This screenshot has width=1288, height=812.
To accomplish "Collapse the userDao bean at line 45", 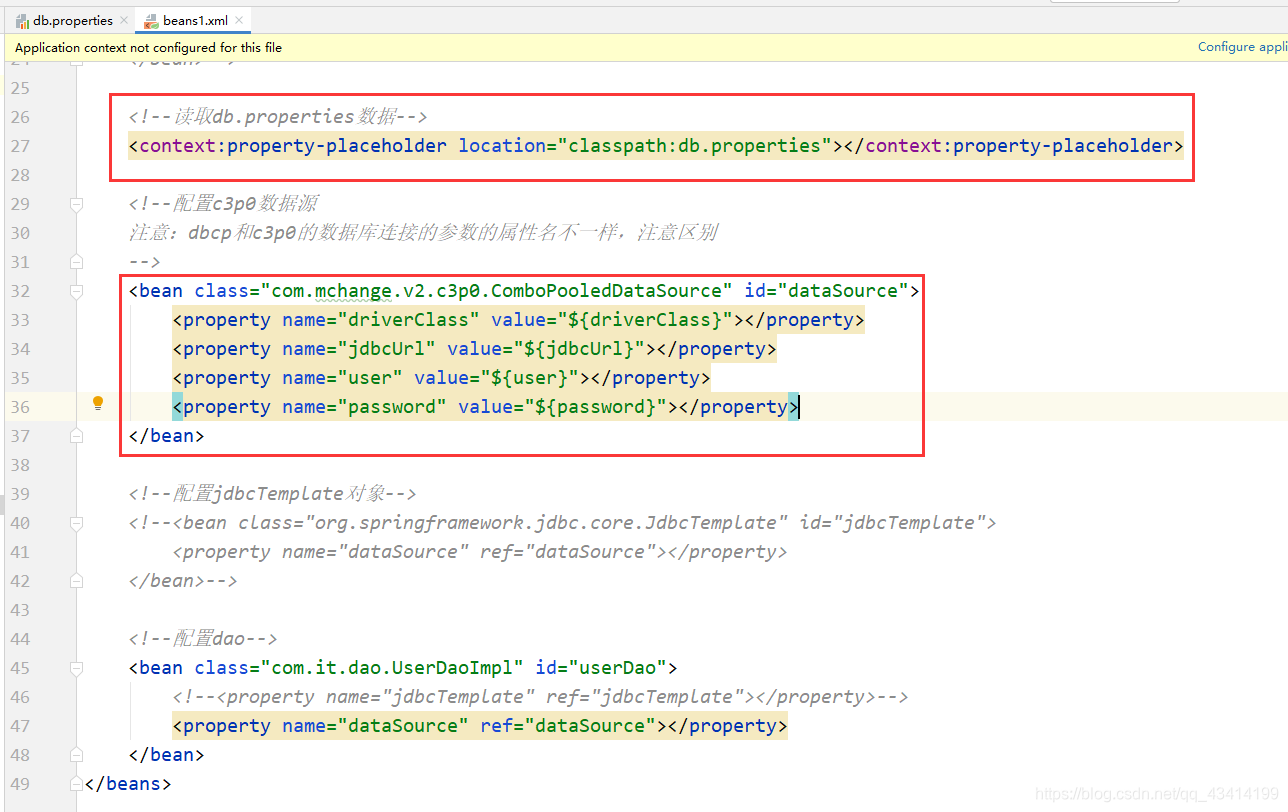I will point(76,668).
